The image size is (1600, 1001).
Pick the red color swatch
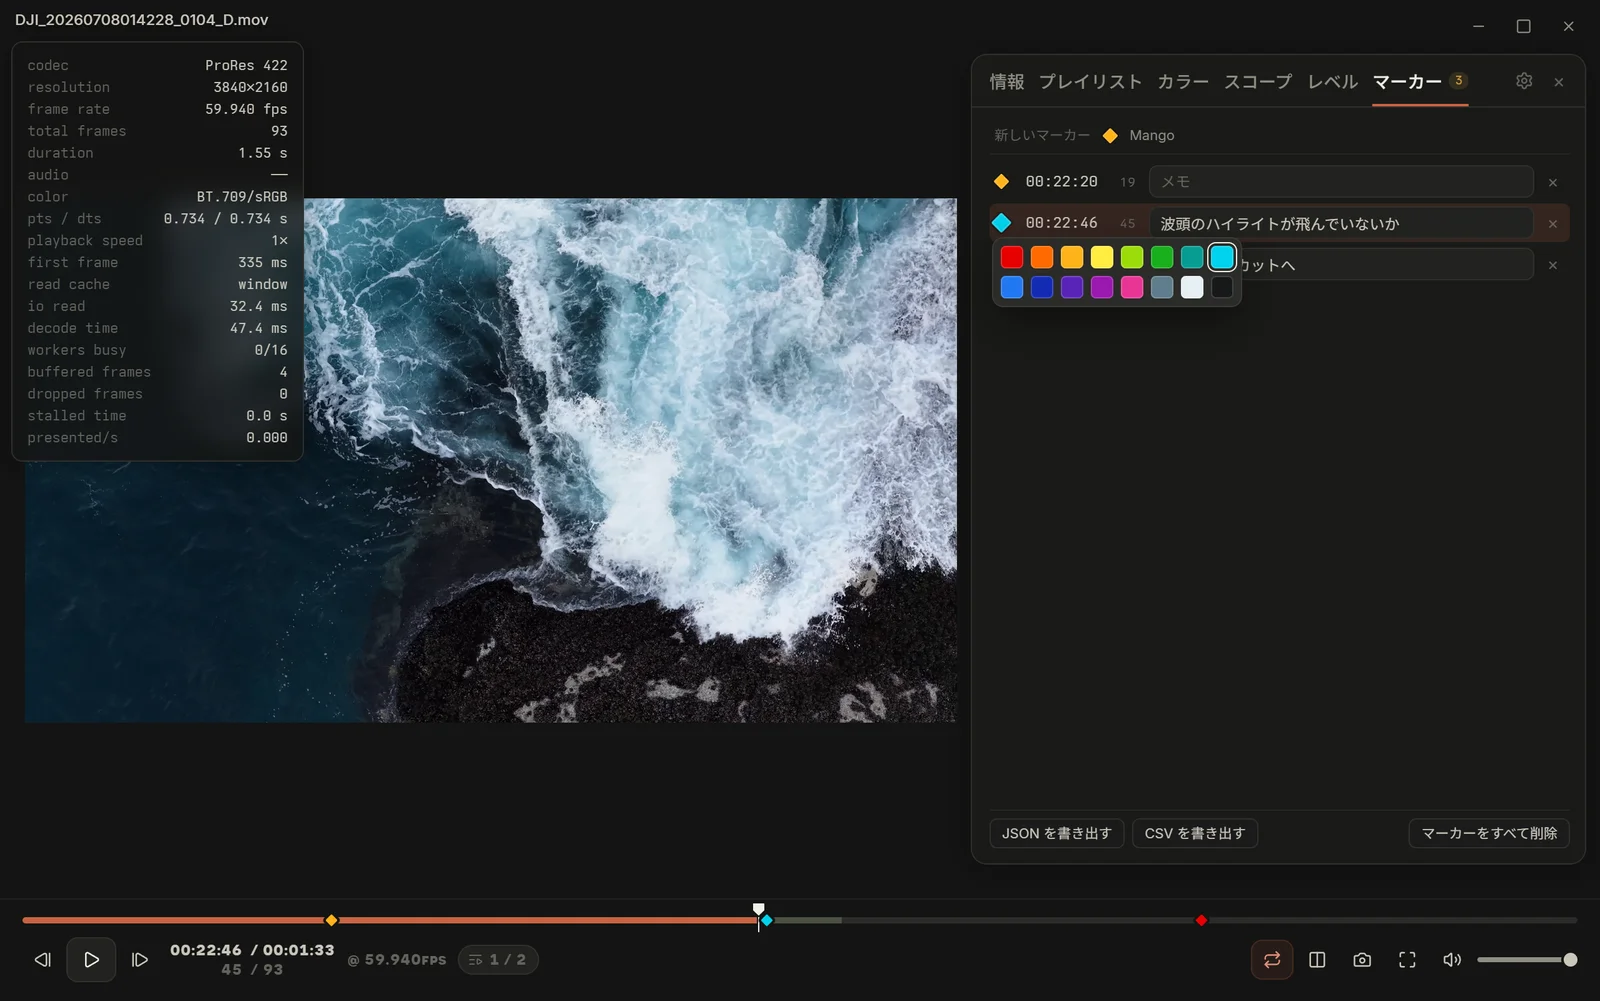1012,257
